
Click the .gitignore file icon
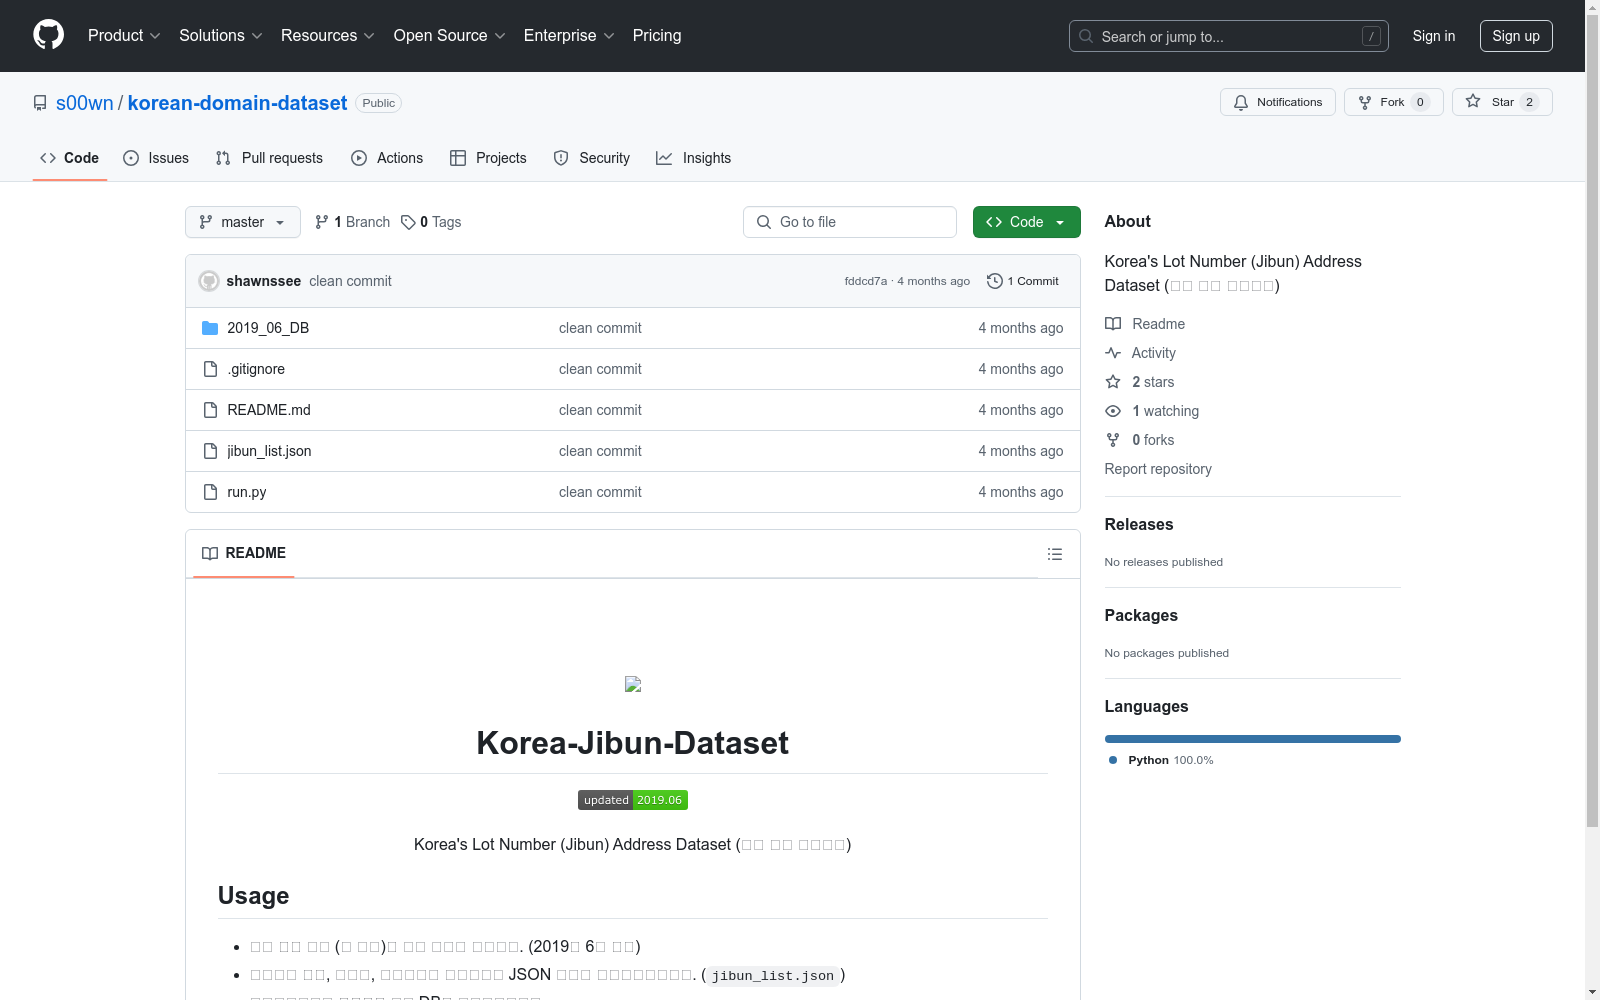pos(210,369)
